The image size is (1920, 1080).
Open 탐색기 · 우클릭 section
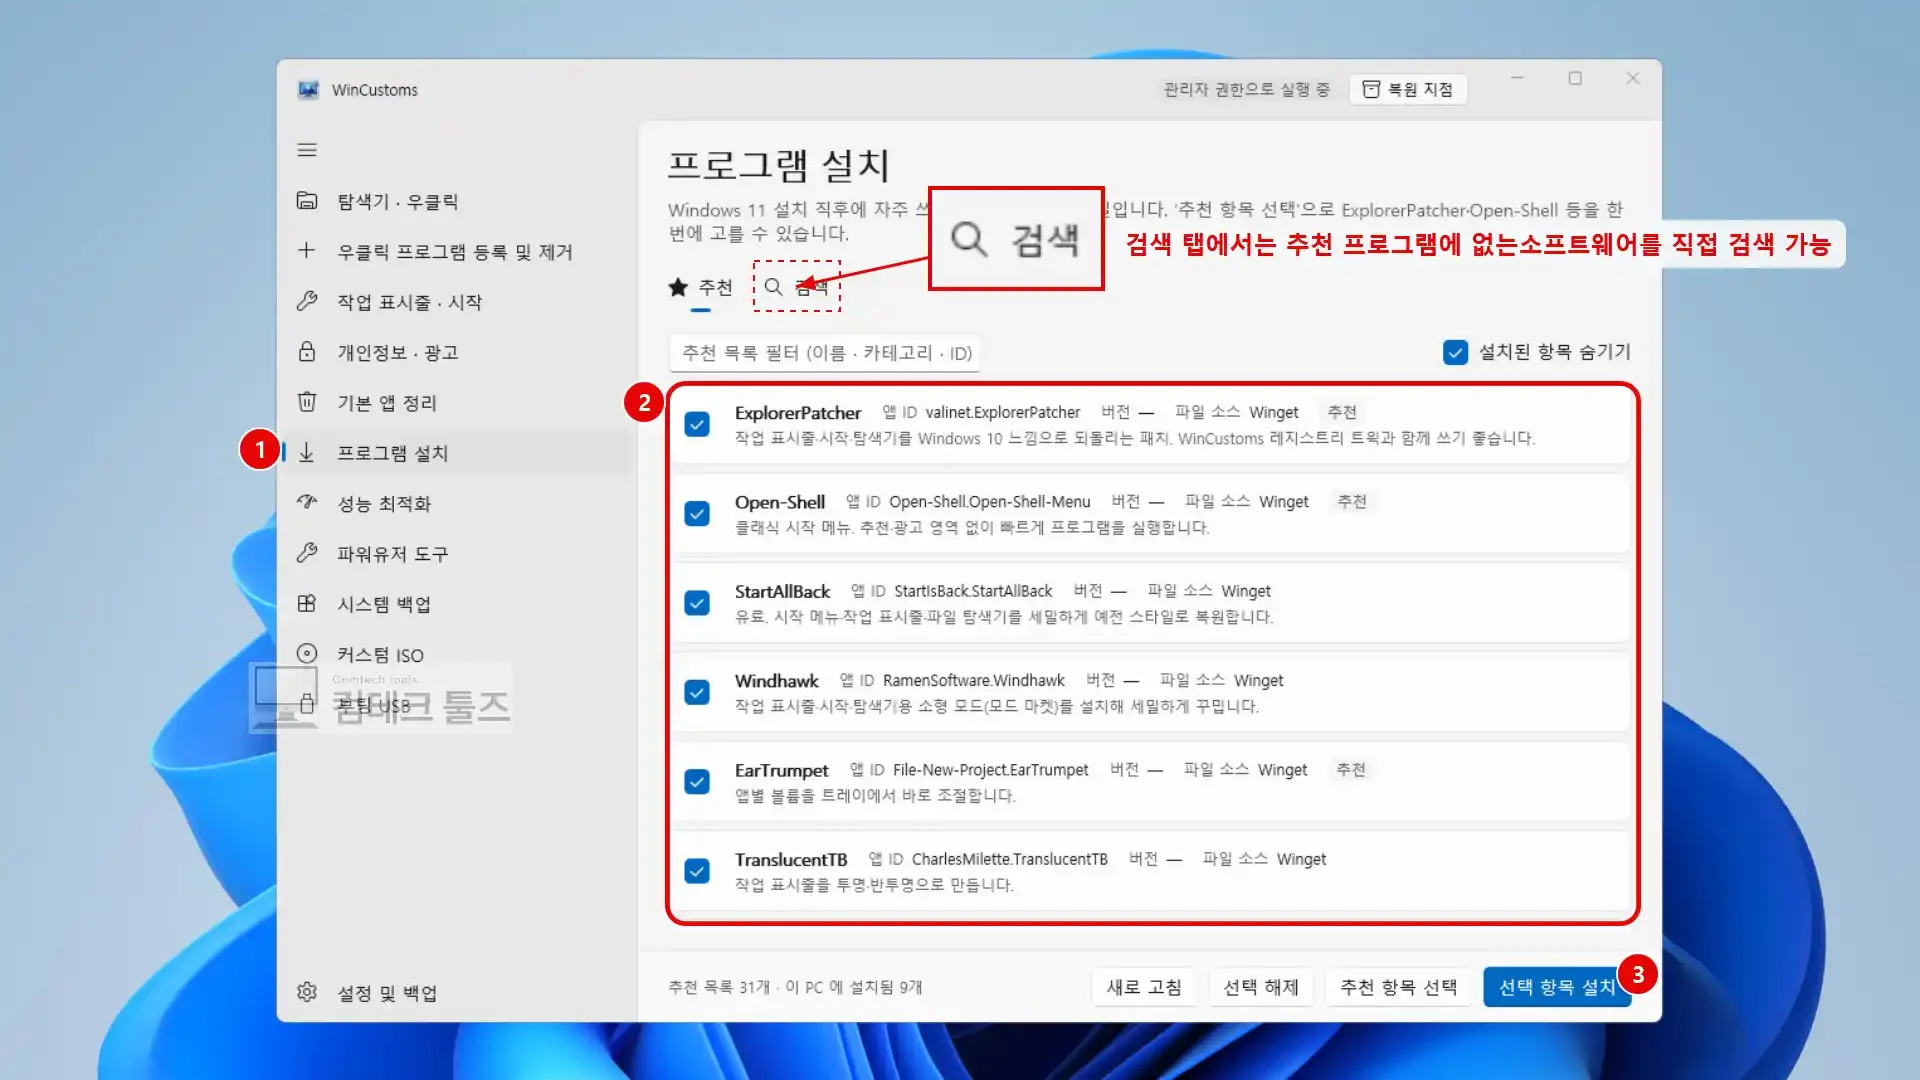[457, 201]
